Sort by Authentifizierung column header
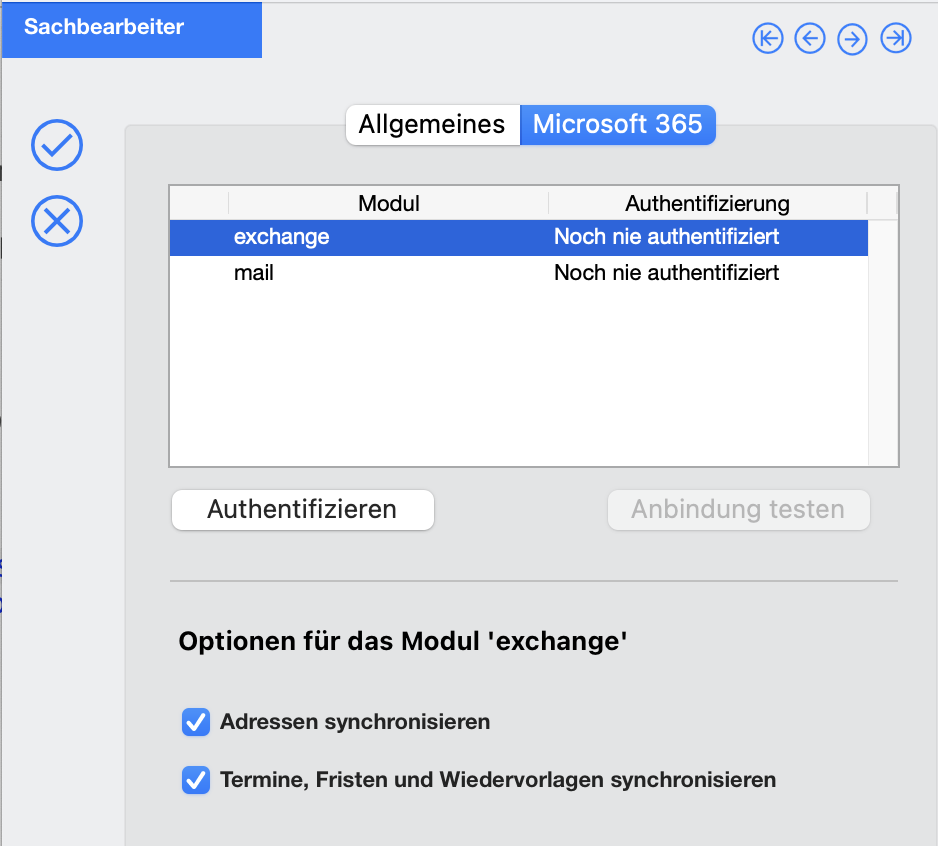 pyautogui.click(x=707, y=203)
